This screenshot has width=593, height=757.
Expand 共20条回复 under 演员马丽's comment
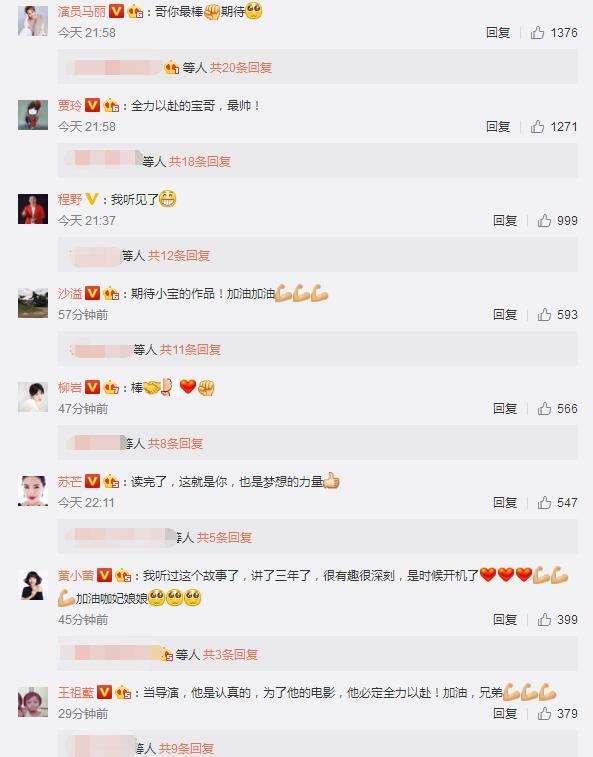(x=240, y=68)
